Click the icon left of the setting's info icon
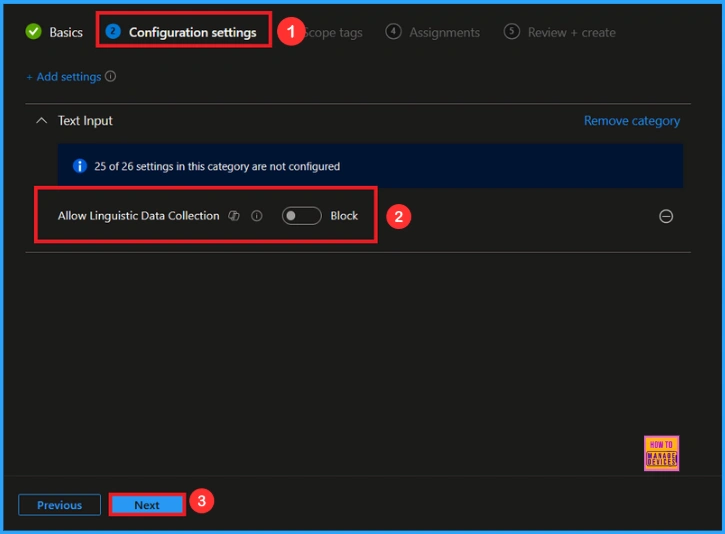 click(x=234, y=216)
